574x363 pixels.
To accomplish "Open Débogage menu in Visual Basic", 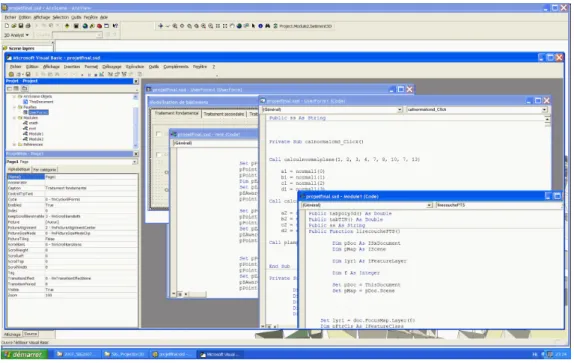I will tap(112, 67).
